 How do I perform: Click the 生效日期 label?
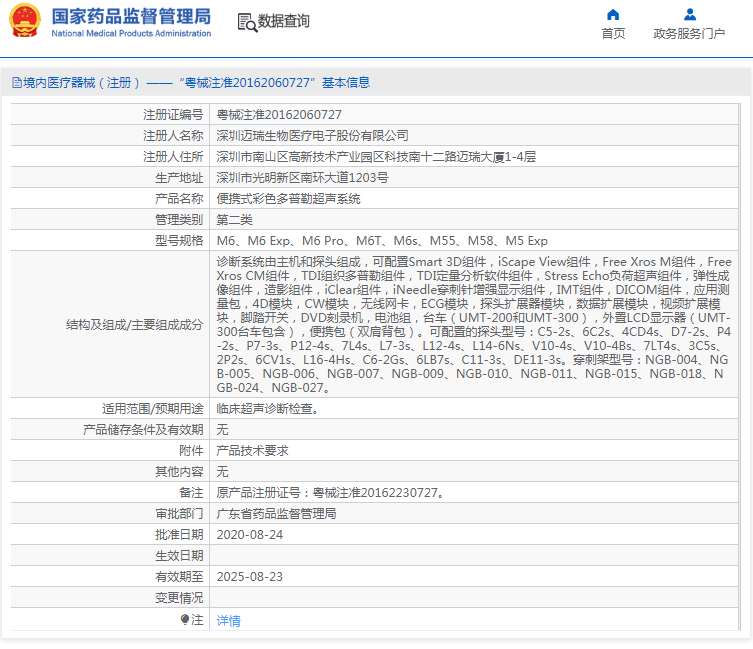[179, 556]
